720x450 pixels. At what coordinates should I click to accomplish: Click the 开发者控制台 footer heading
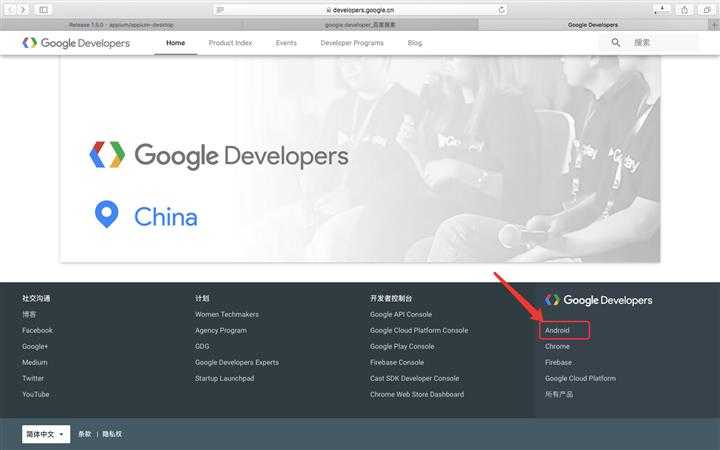(391, 298)
